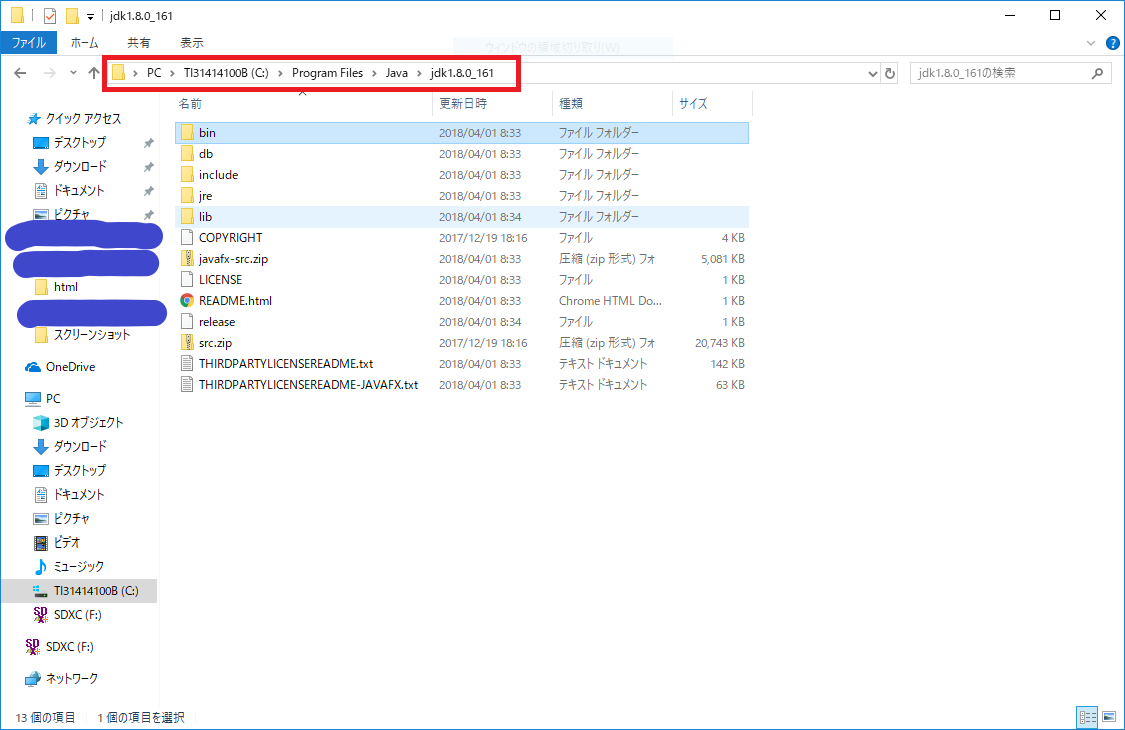Select the lib folder icon
1125x730 pixels.
187,217
